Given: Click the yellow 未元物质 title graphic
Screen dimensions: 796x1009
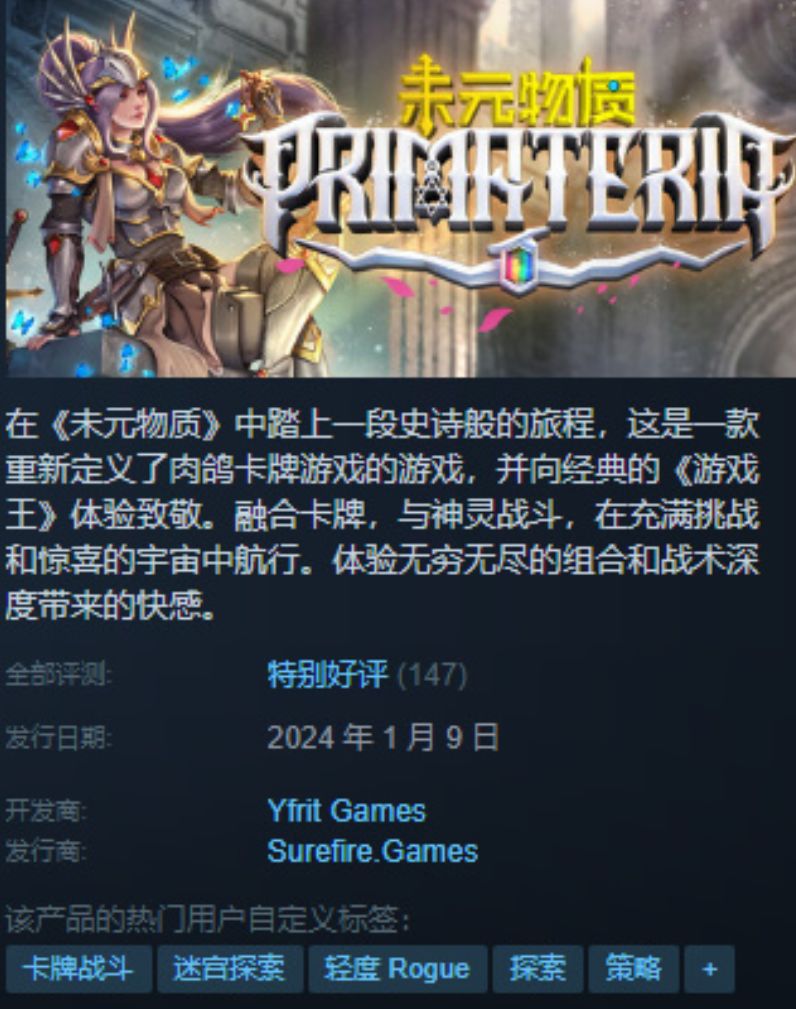Looking at the screenshot, I should point(517,94).
